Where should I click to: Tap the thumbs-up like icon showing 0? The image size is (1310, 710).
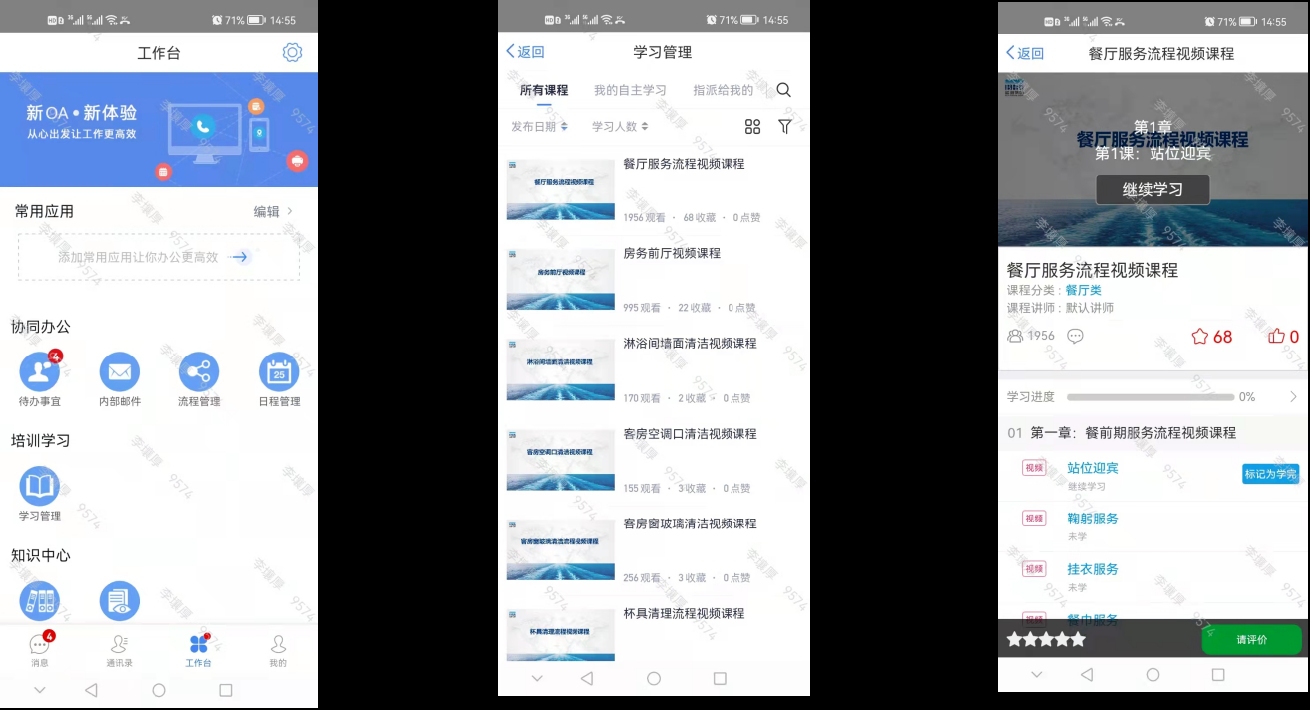[x=1277, y=337]
